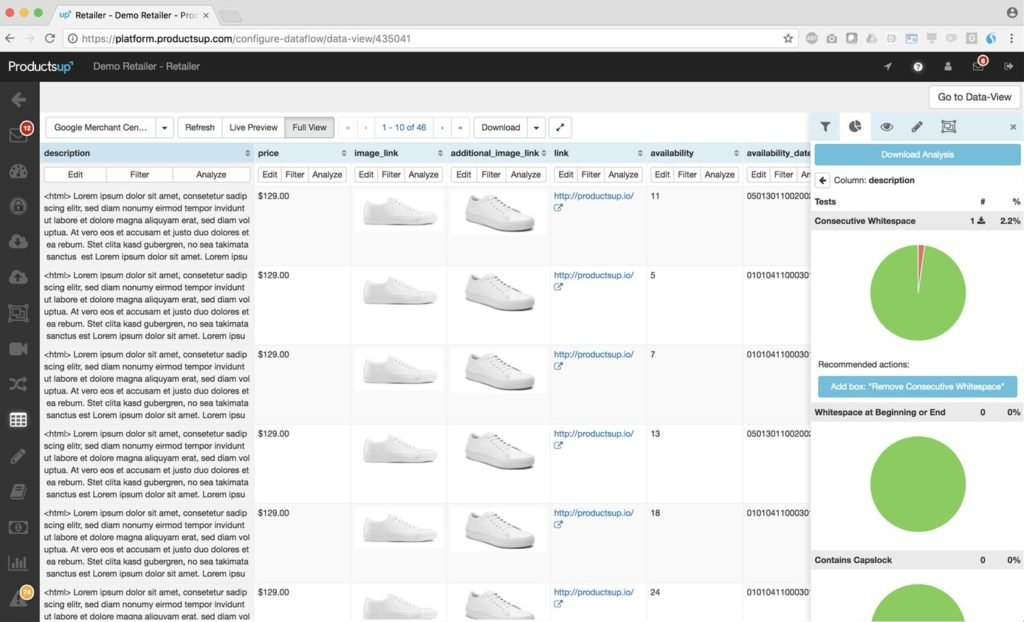Toggle the eye visibility panel tab
Image resolution: width=1024 pixels, height=622 pixels.
[x=886, y=127]
